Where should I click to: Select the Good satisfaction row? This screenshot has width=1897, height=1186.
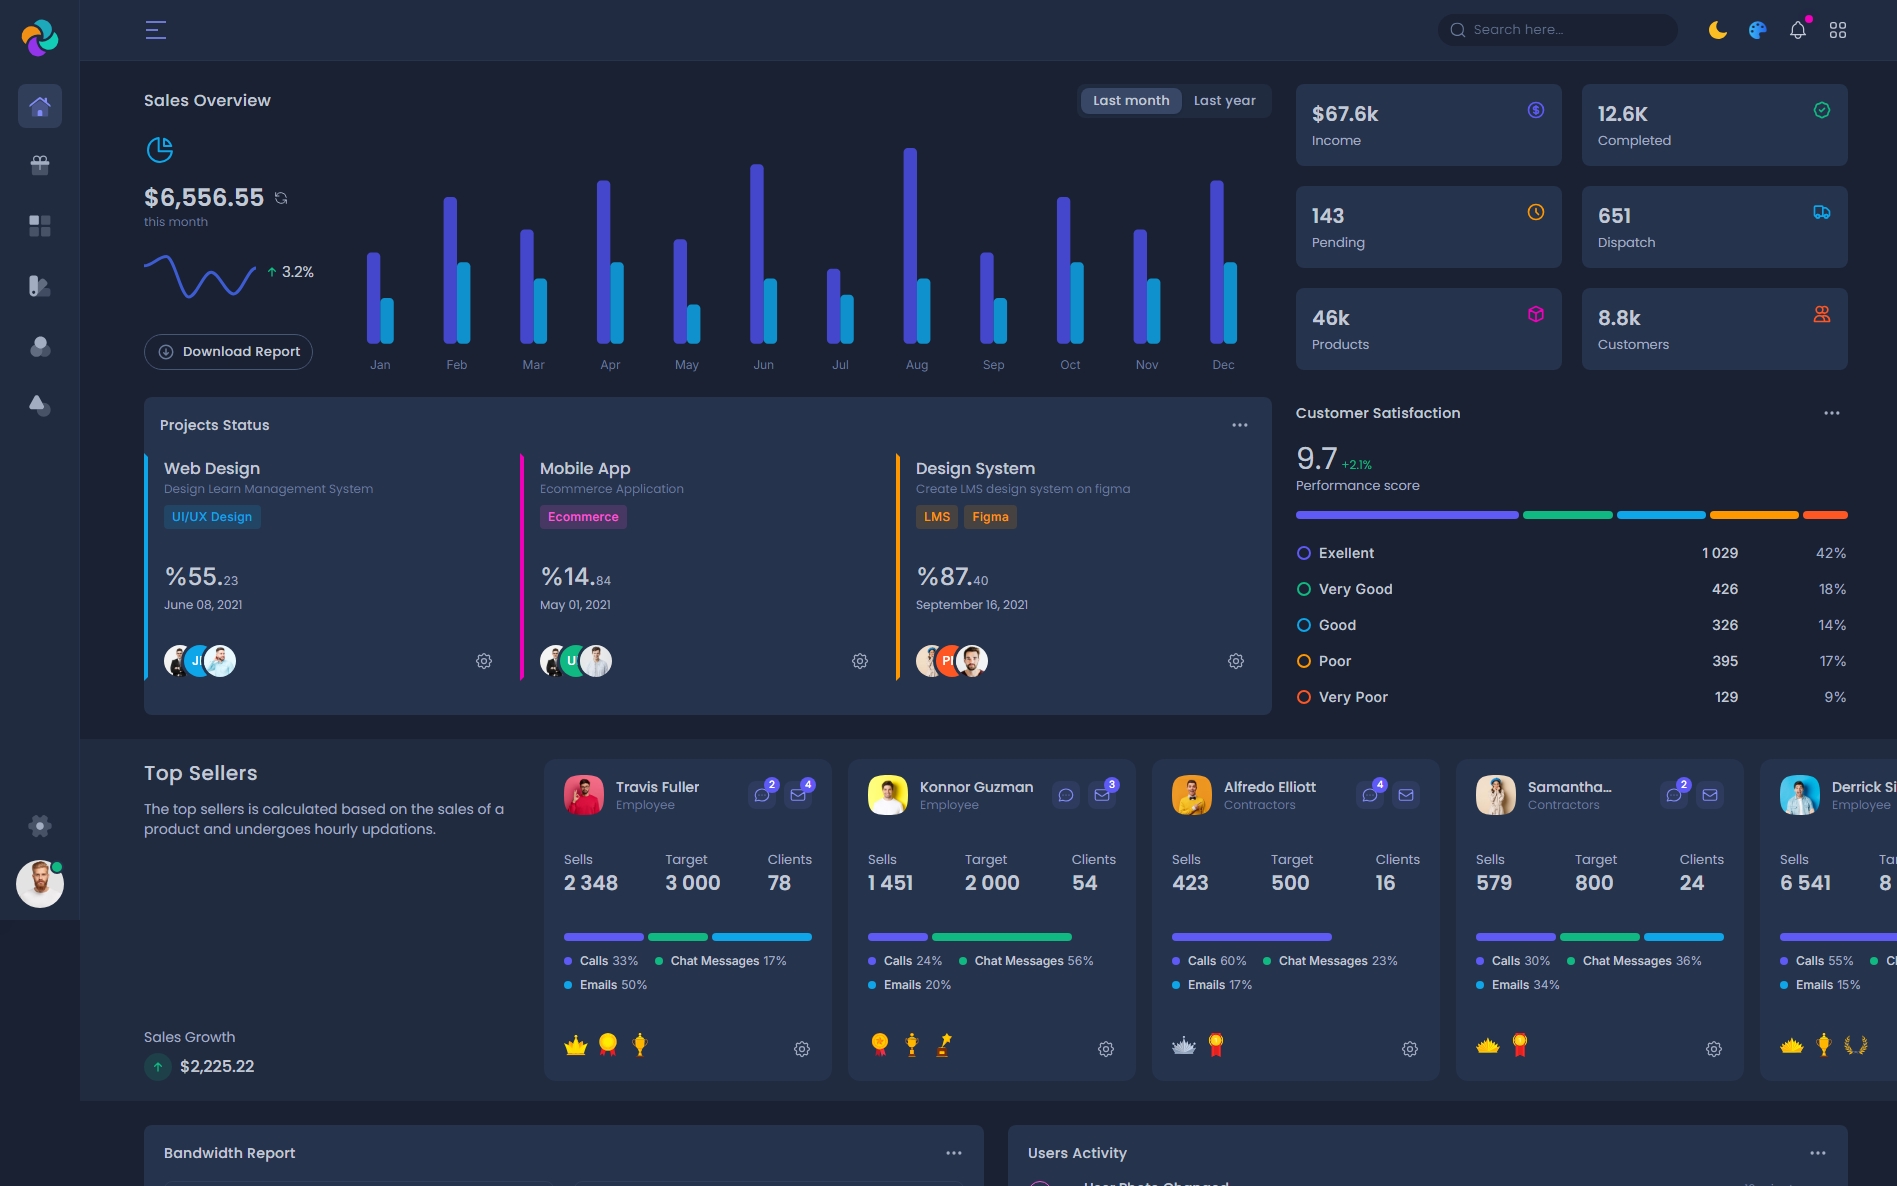coord(1571,625)
